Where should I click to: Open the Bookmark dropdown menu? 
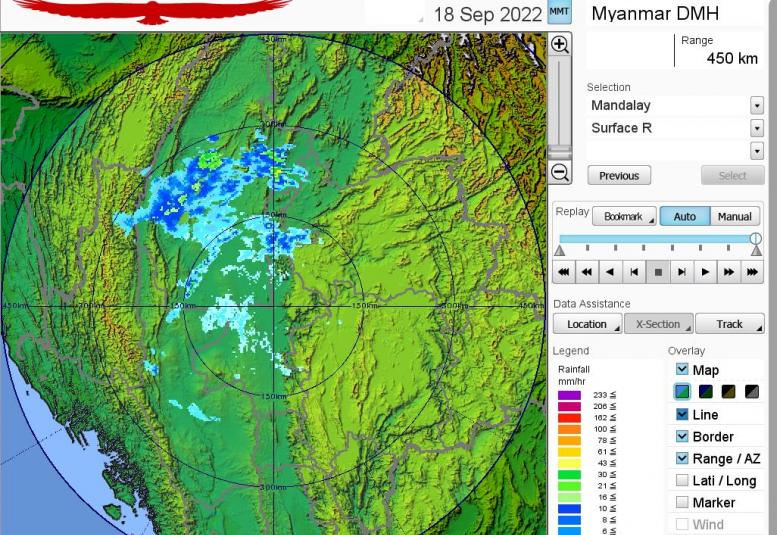[624, 216]
